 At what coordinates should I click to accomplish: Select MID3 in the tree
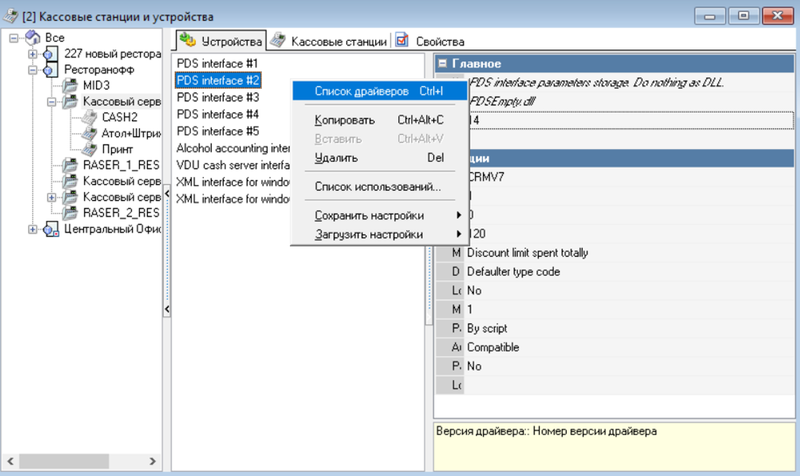click(96, 85)
